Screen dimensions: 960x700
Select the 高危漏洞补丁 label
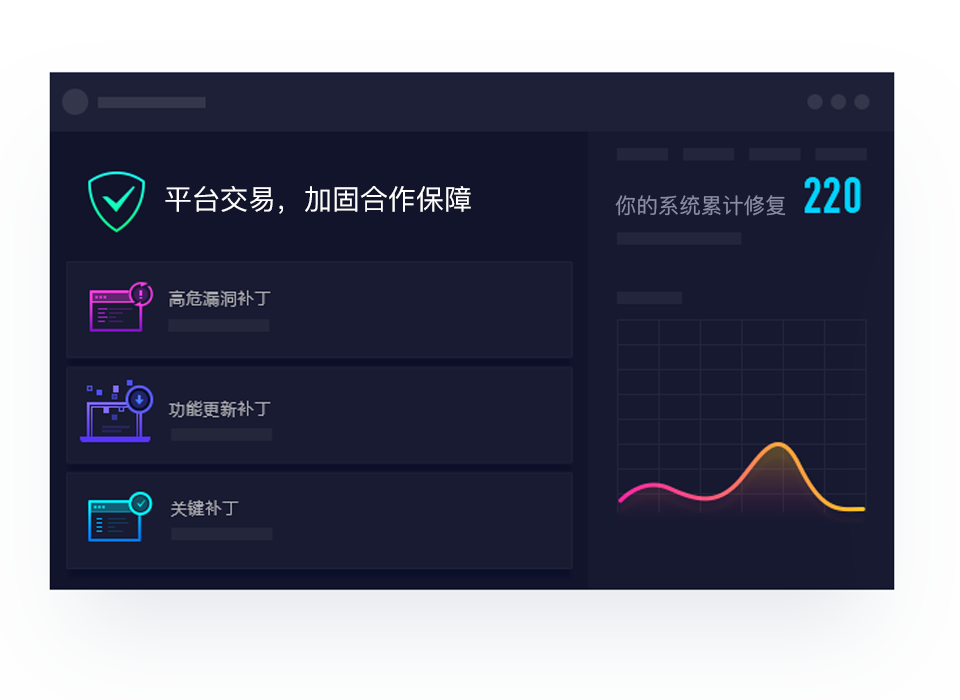pyautogui.click(x=219, y=299)
